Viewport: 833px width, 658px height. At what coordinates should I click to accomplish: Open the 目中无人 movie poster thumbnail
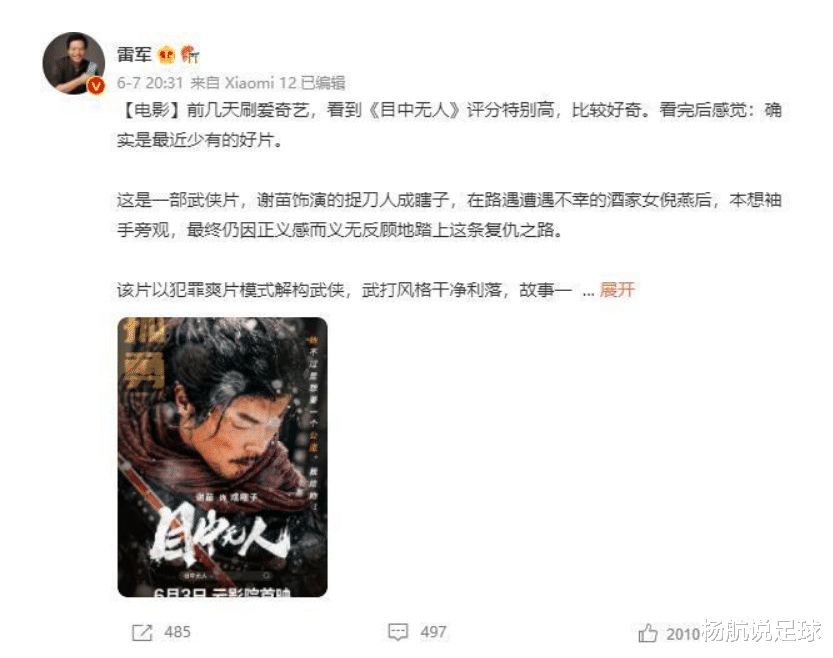[x=222, y=457]
